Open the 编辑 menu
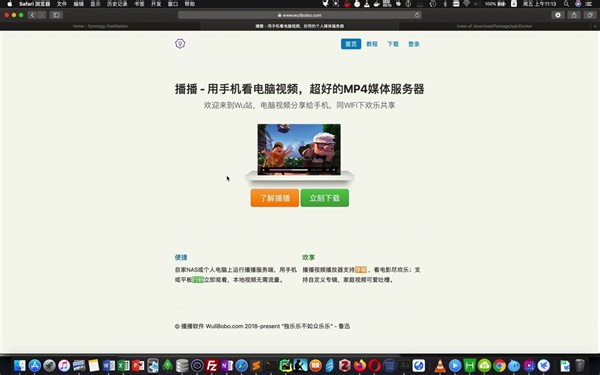The width and height of the screenshot is (600, 375). coord(78,4)
